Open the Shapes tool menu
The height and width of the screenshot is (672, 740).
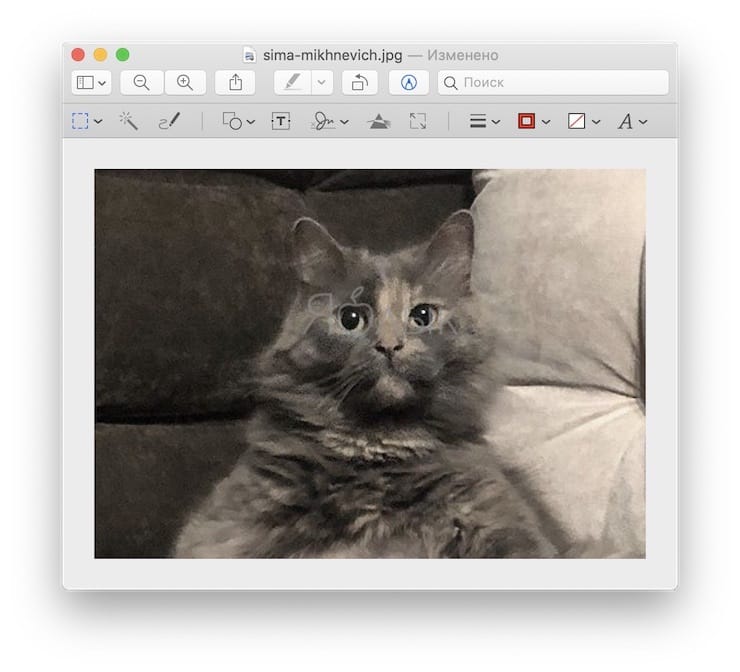coord(238,121)
